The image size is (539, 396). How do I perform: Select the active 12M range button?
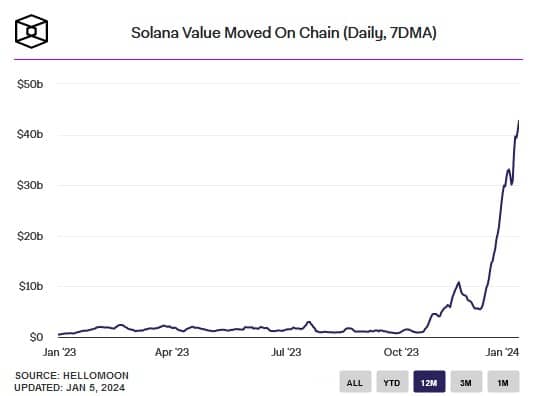click(429, 382)
